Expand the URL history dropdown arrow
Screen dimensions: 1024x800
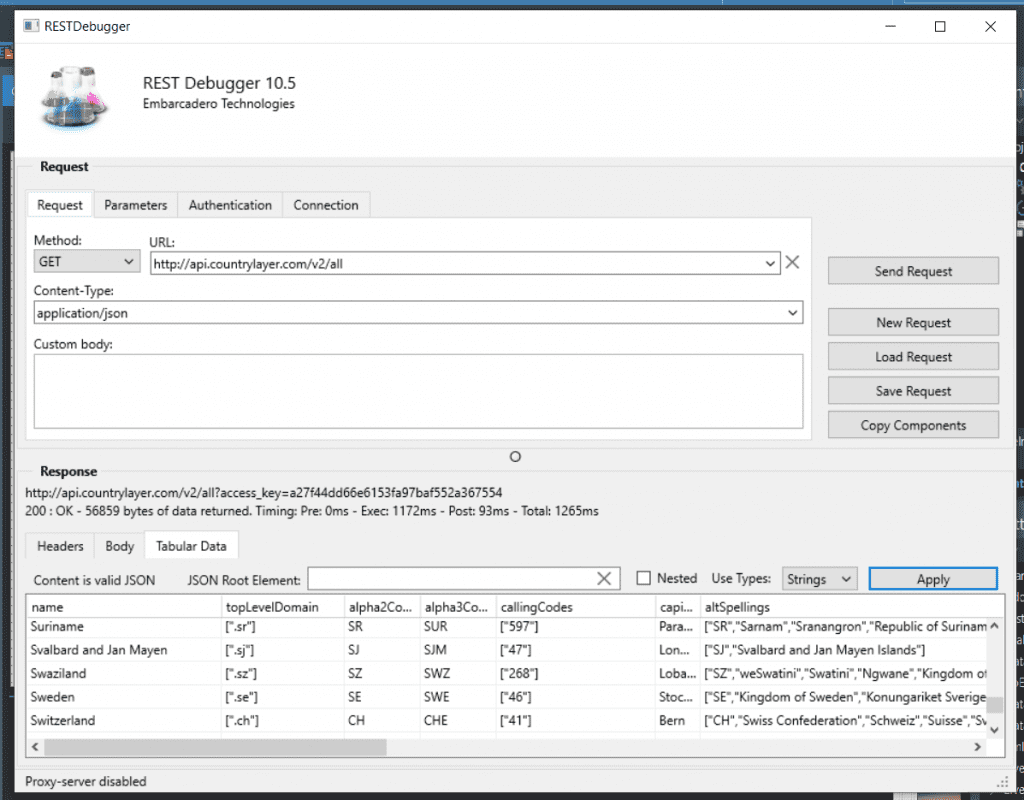(770, 264)
